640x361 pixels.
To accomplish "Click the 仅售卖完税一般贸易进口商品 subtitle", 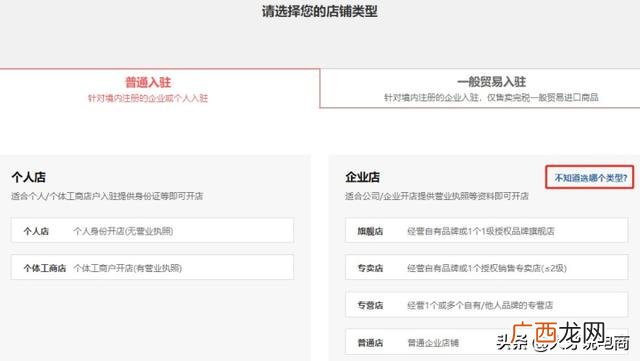I will click(x=542, y=98).
